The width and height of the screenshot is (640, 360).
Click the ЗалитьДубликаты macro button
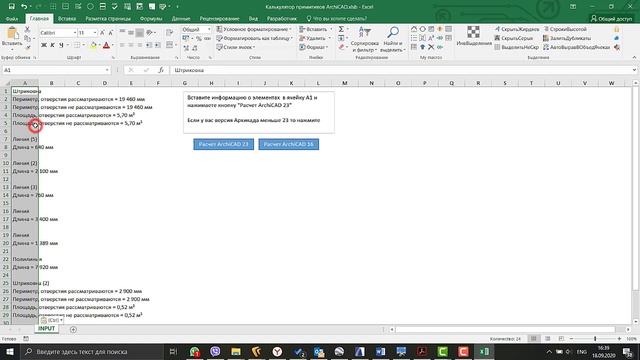coord(567,38)
